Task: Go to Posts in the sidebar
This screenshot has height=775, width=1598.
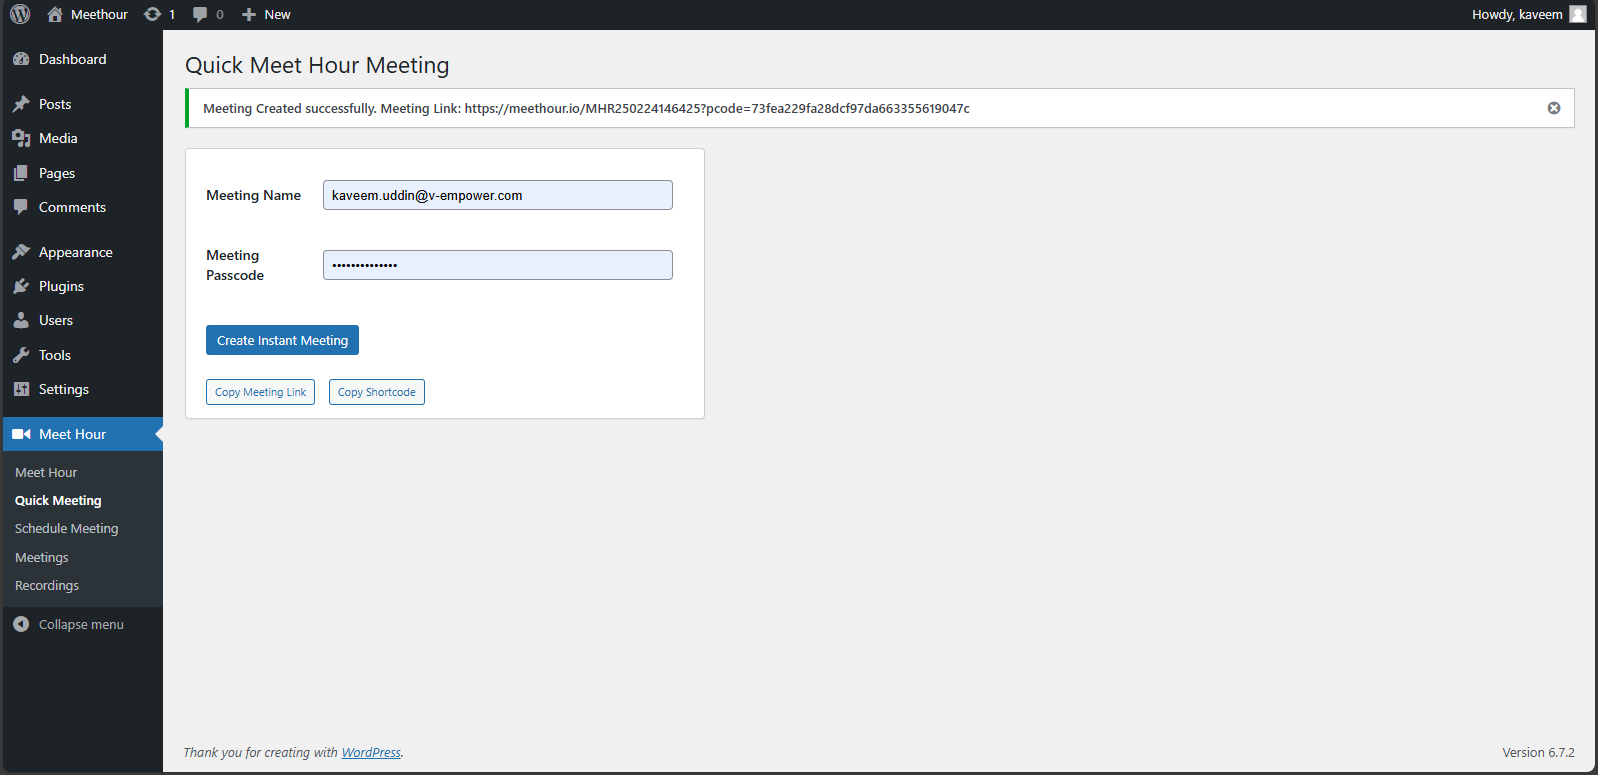Action: [x=55, y=104]
